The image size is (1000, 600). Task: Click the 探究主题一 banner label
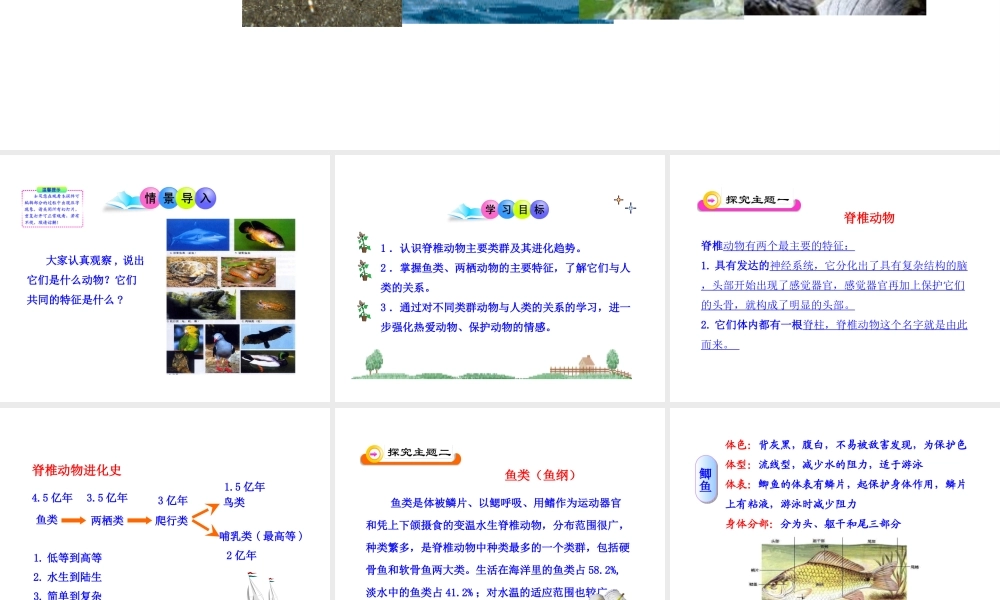point(757,200)
